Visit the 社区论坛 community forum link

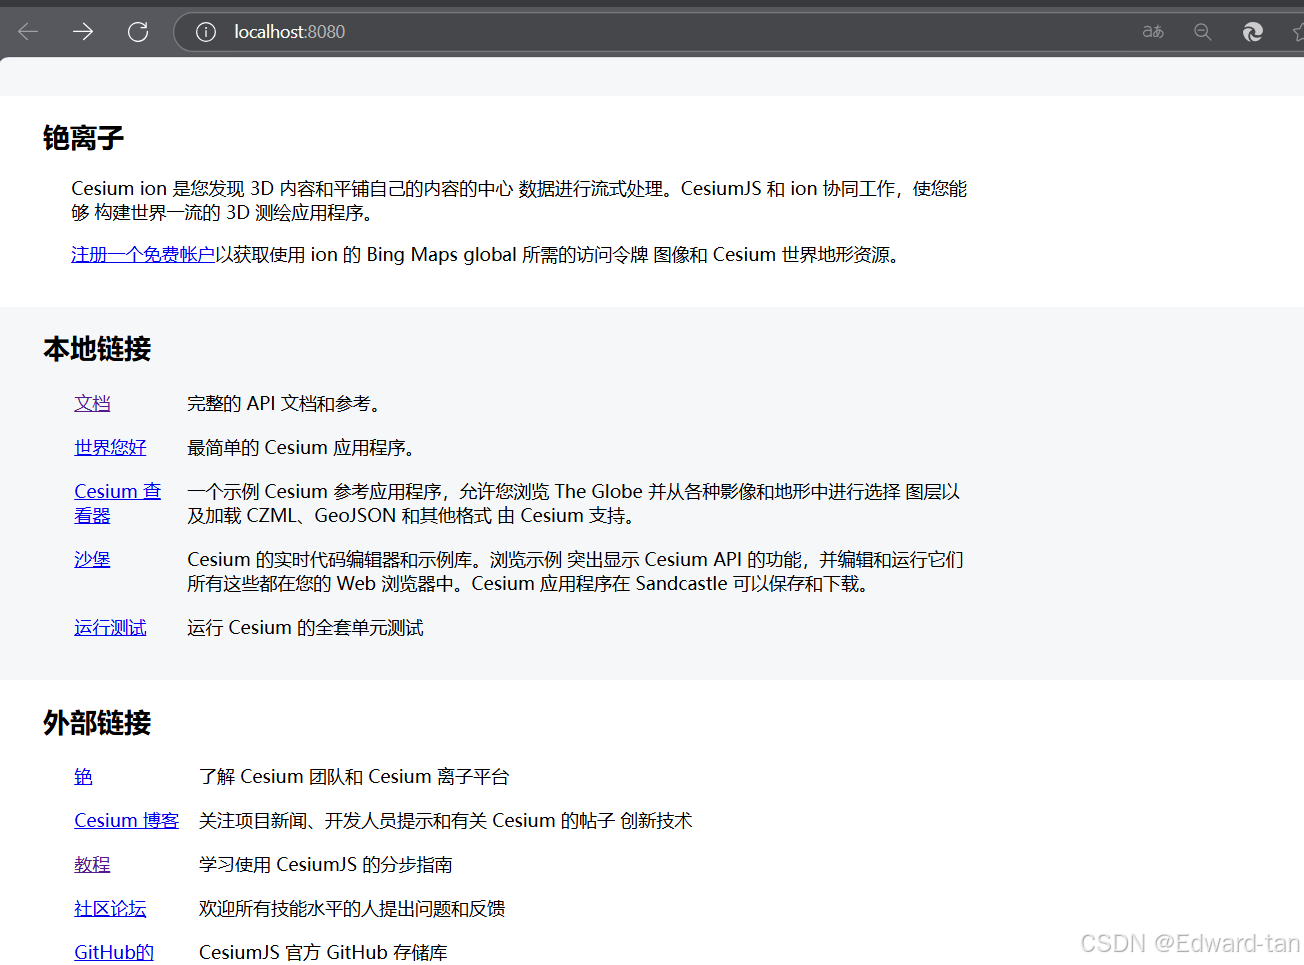pos(110,908)
